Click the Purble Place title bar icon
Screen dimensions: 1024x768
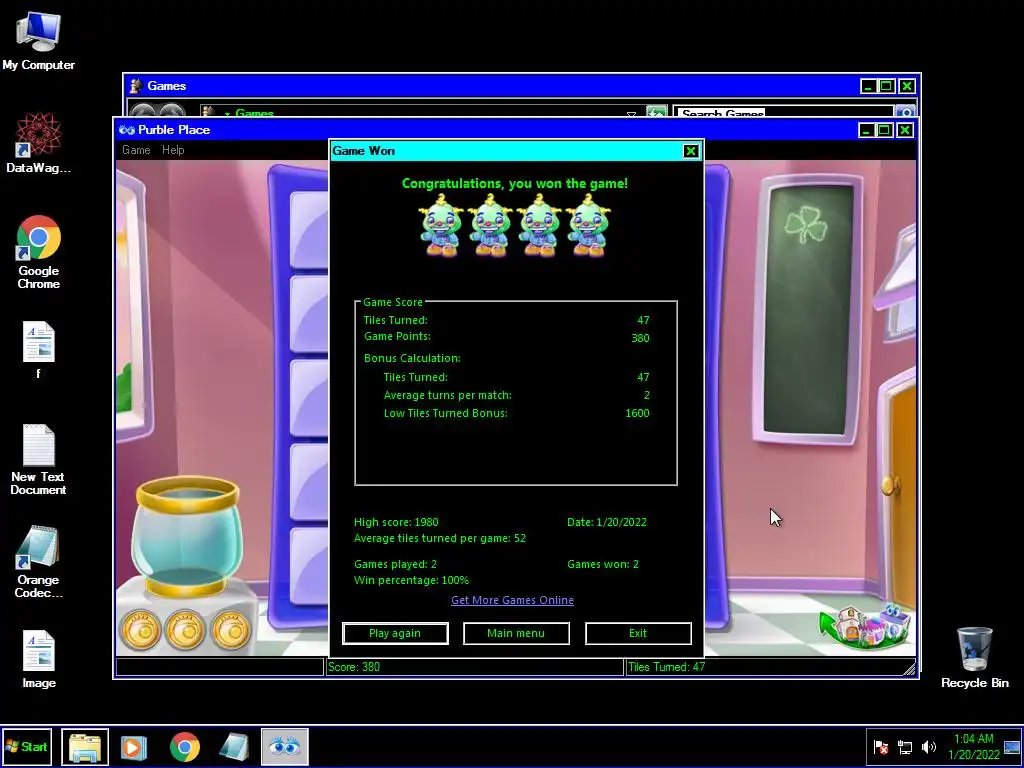(127, 130)
